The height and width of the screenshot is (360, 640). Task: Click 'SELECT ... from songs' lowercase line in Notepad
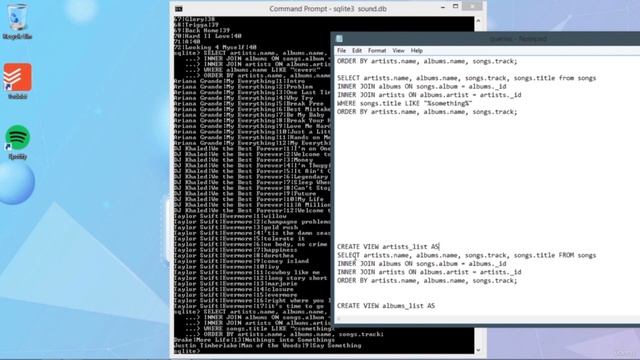(467, 78)
